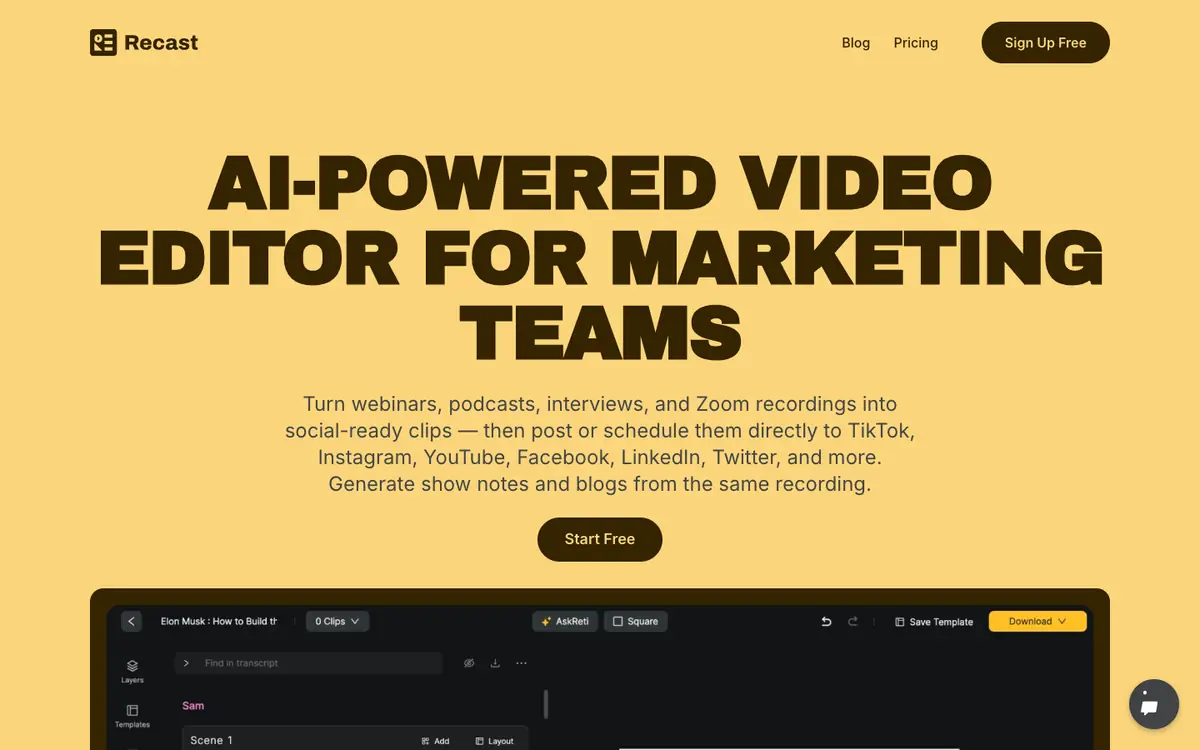Click Add in the Scene 1 row
The width and height of the screenshot is (1200, 750).
436,741
